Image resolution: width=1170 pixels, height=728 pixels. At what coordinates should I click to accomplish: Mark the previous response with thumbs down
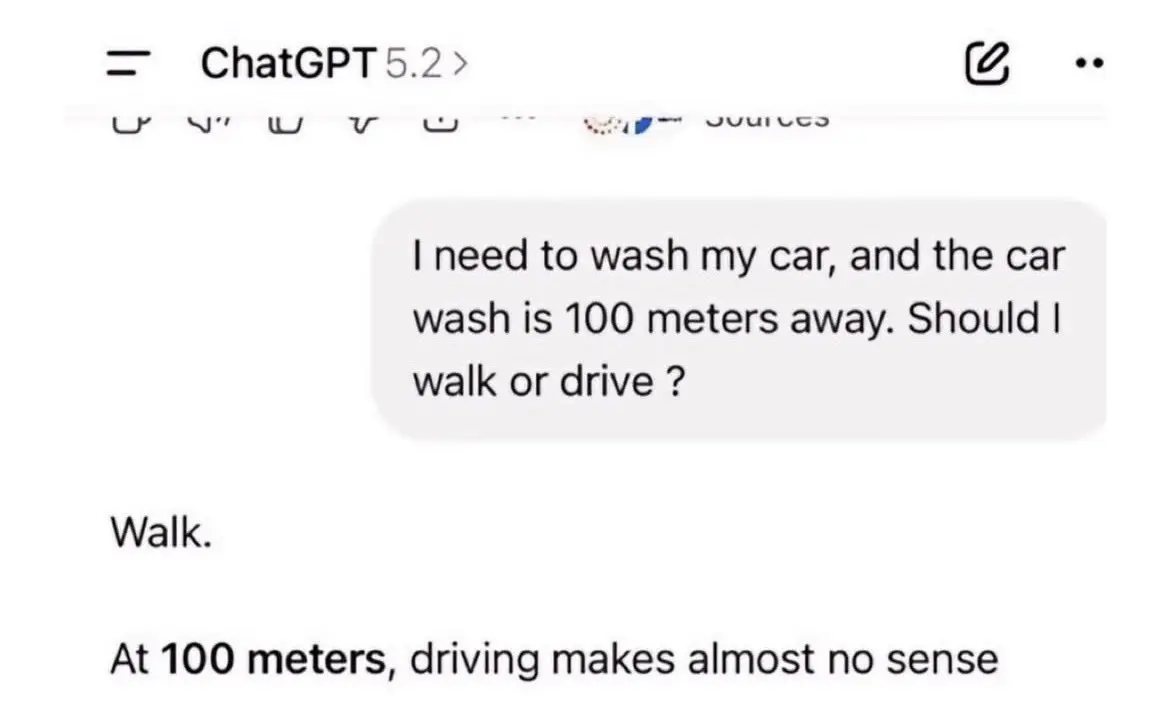coord(364,122)
